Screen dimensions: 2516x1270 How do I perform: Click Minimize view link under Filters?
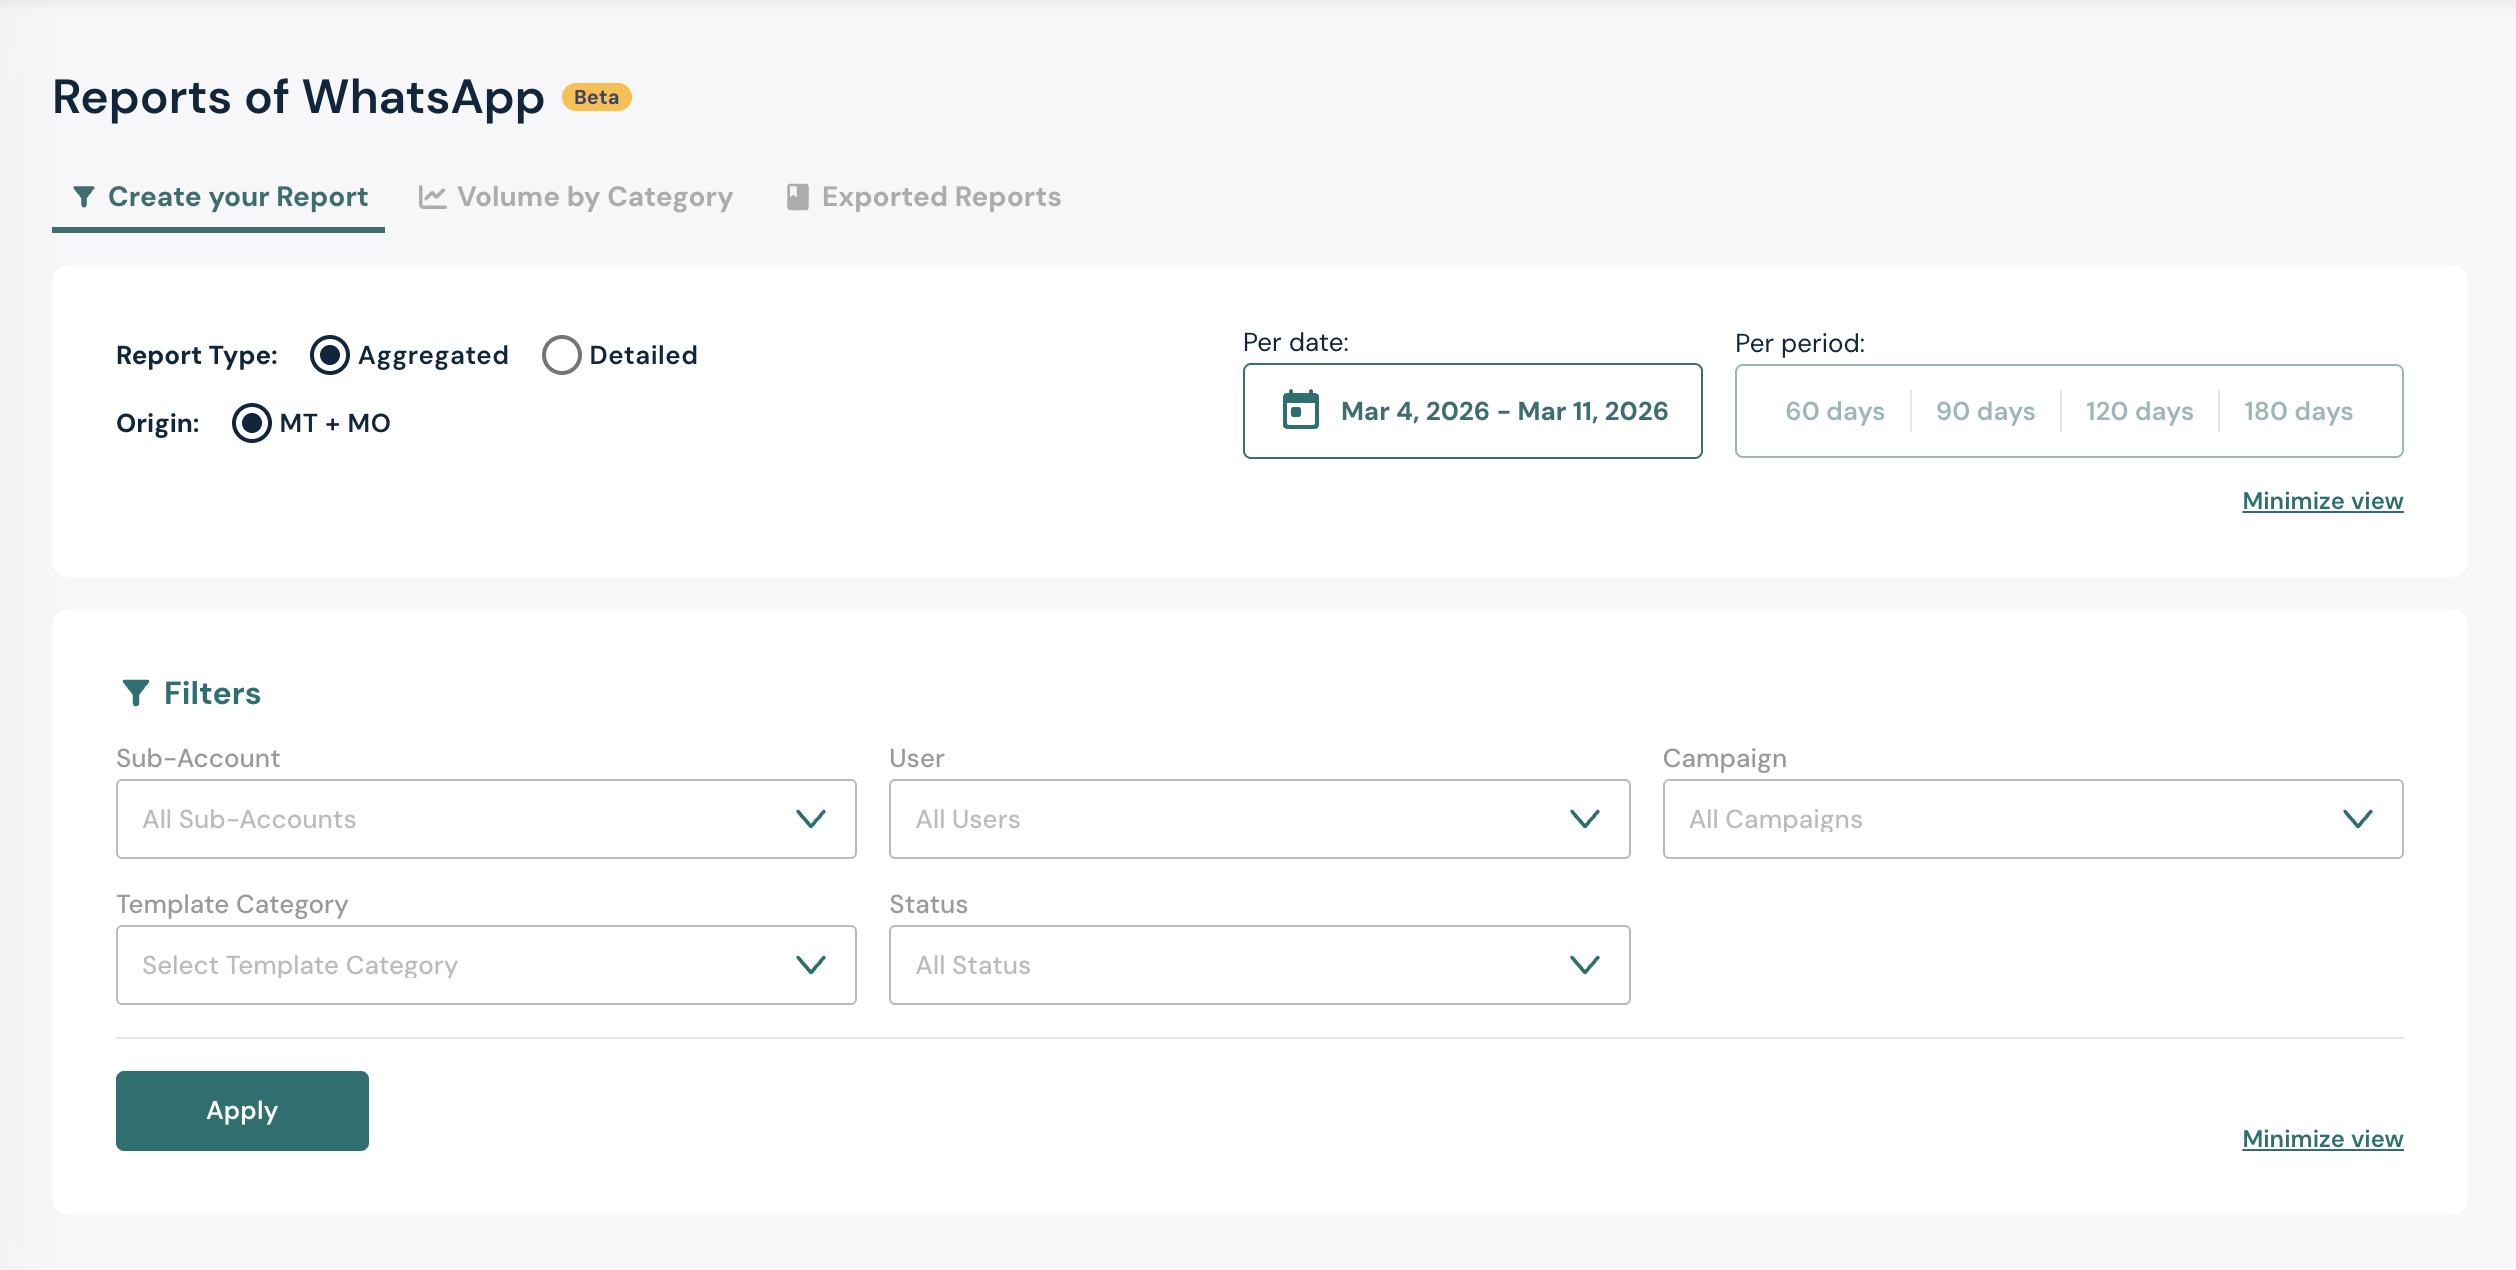(2322, 1139)
